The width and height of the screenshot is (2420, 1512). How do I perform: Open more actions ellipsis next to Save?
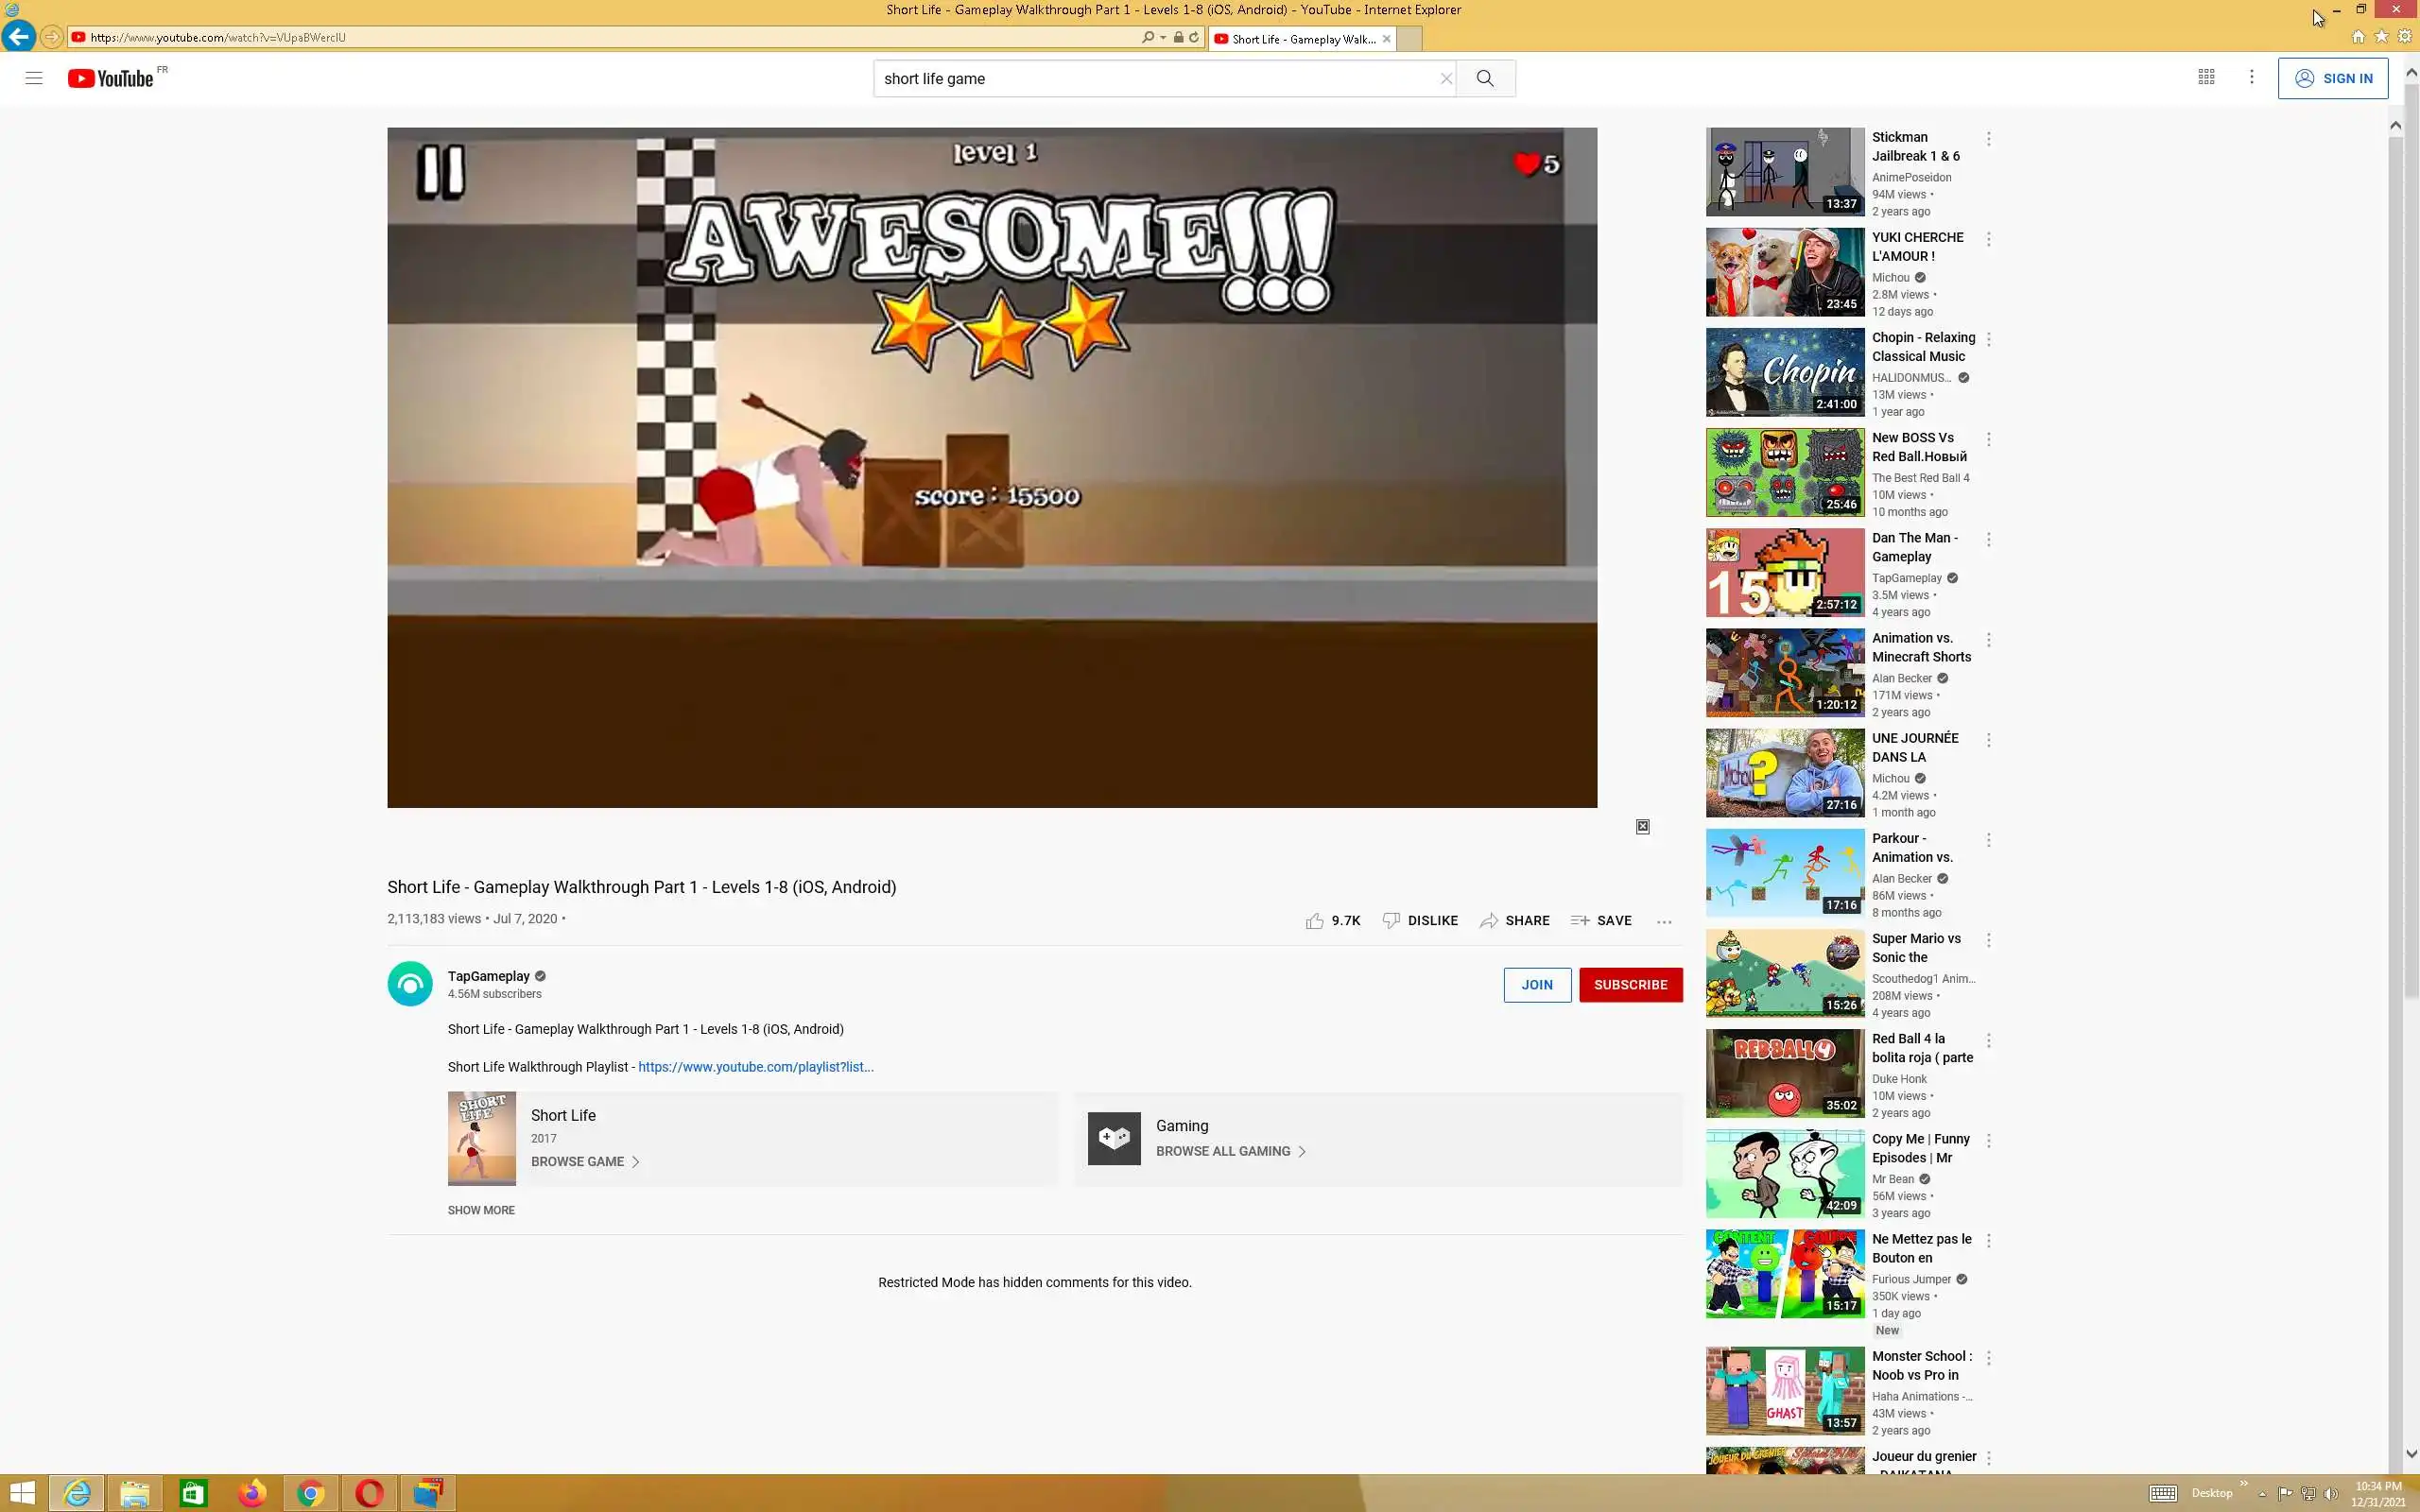coord(1664,921)
